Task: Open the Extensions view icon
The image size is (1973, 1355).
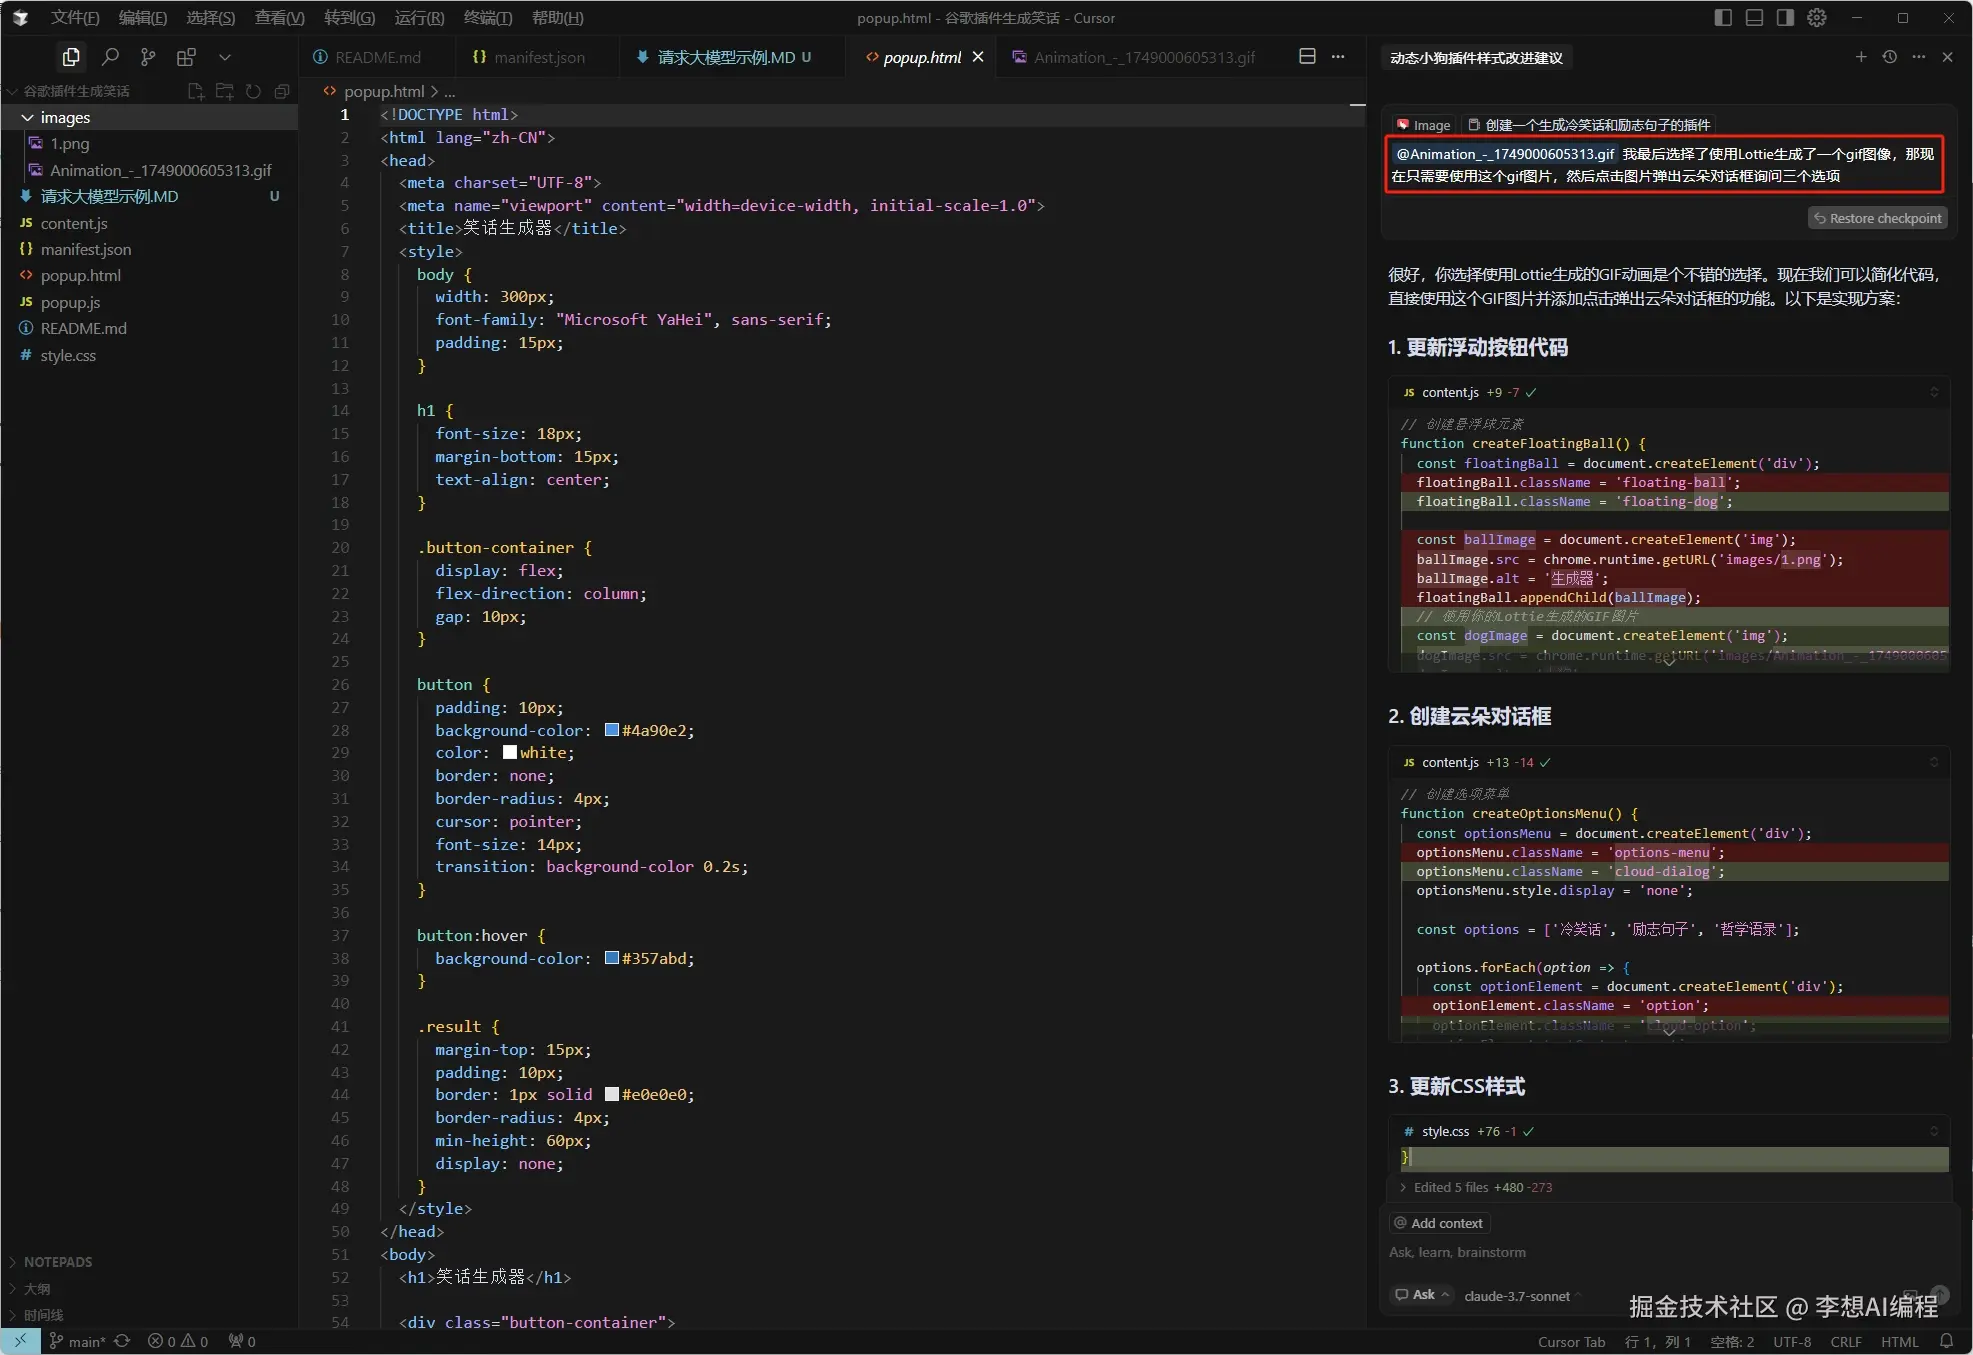Action: pyautogui.click(x=186, y=57)
